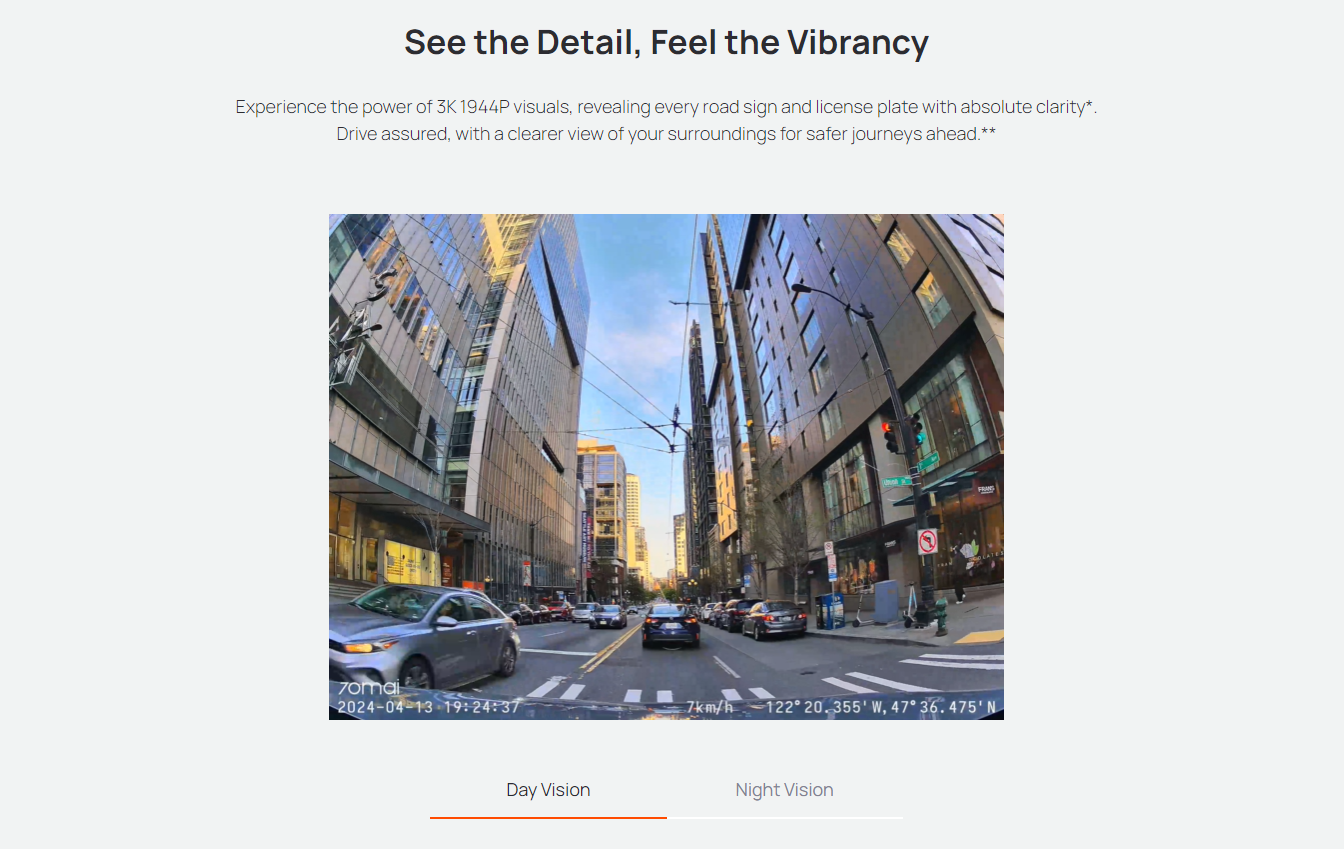
Task: Click the street lamp on the right building
Action: [803, 289]
